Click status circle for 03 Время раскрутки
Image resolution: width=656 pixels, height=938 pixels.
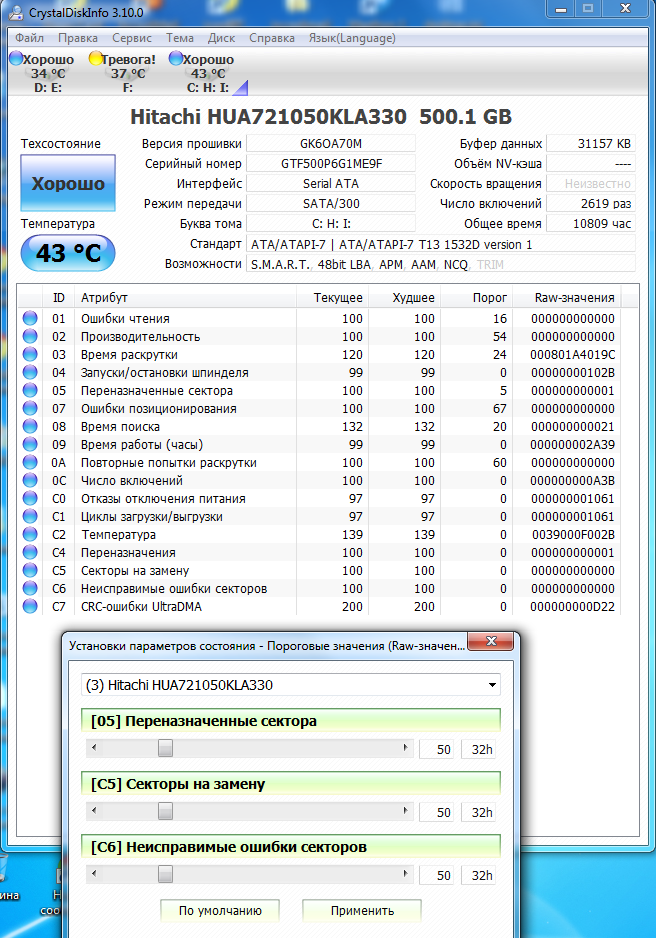tap(30, 354)
